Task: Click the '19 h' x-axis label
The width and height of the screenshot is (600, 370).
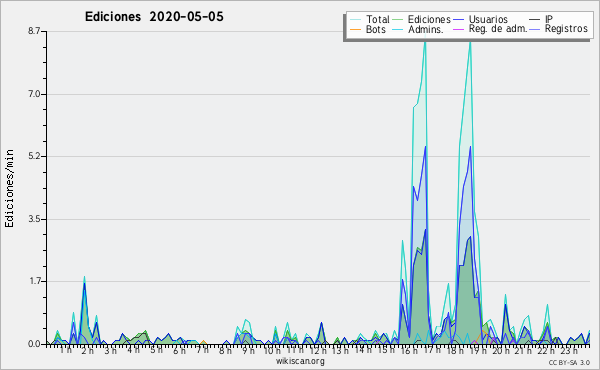Action: coord(478,350)
